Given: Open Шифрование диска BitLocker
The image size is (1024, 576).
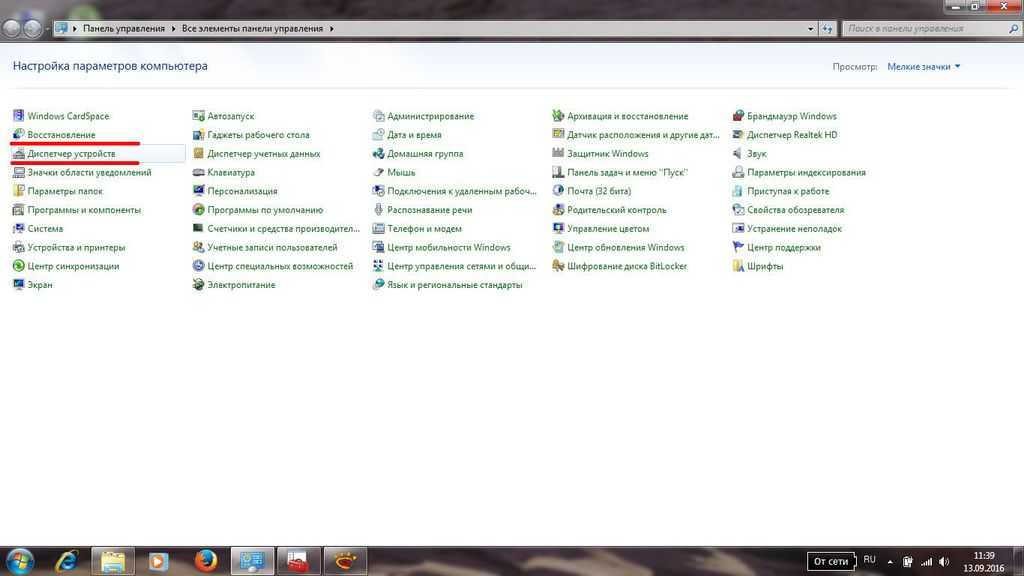Looking at the screenshot, I should click(x=628, y=266).
